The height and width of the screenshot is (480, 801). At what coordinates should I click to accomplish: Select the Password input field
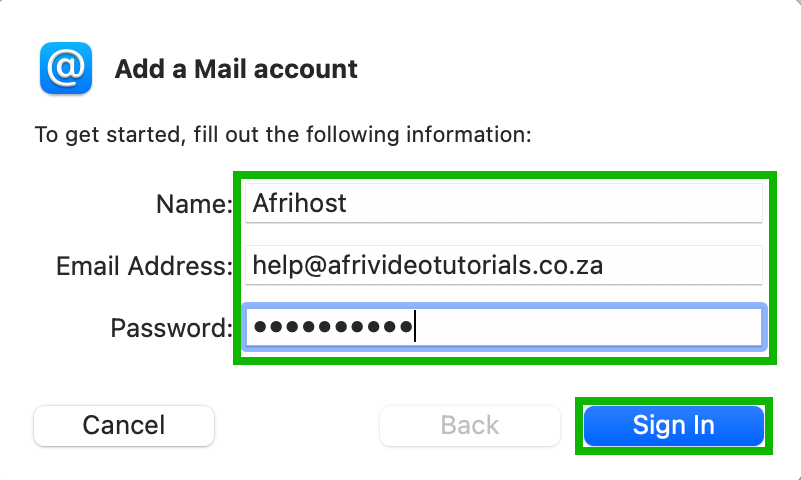click(x=502, y=327)
